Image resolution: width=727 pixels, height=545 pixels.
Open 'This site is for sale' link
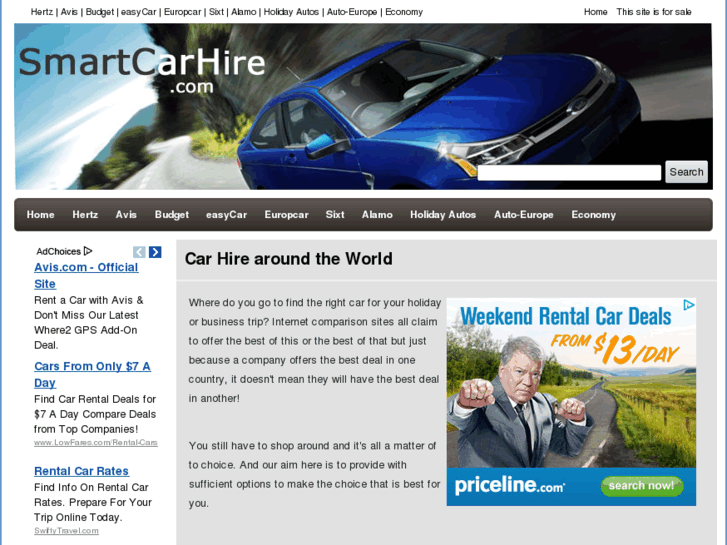[x=654, y=12]
